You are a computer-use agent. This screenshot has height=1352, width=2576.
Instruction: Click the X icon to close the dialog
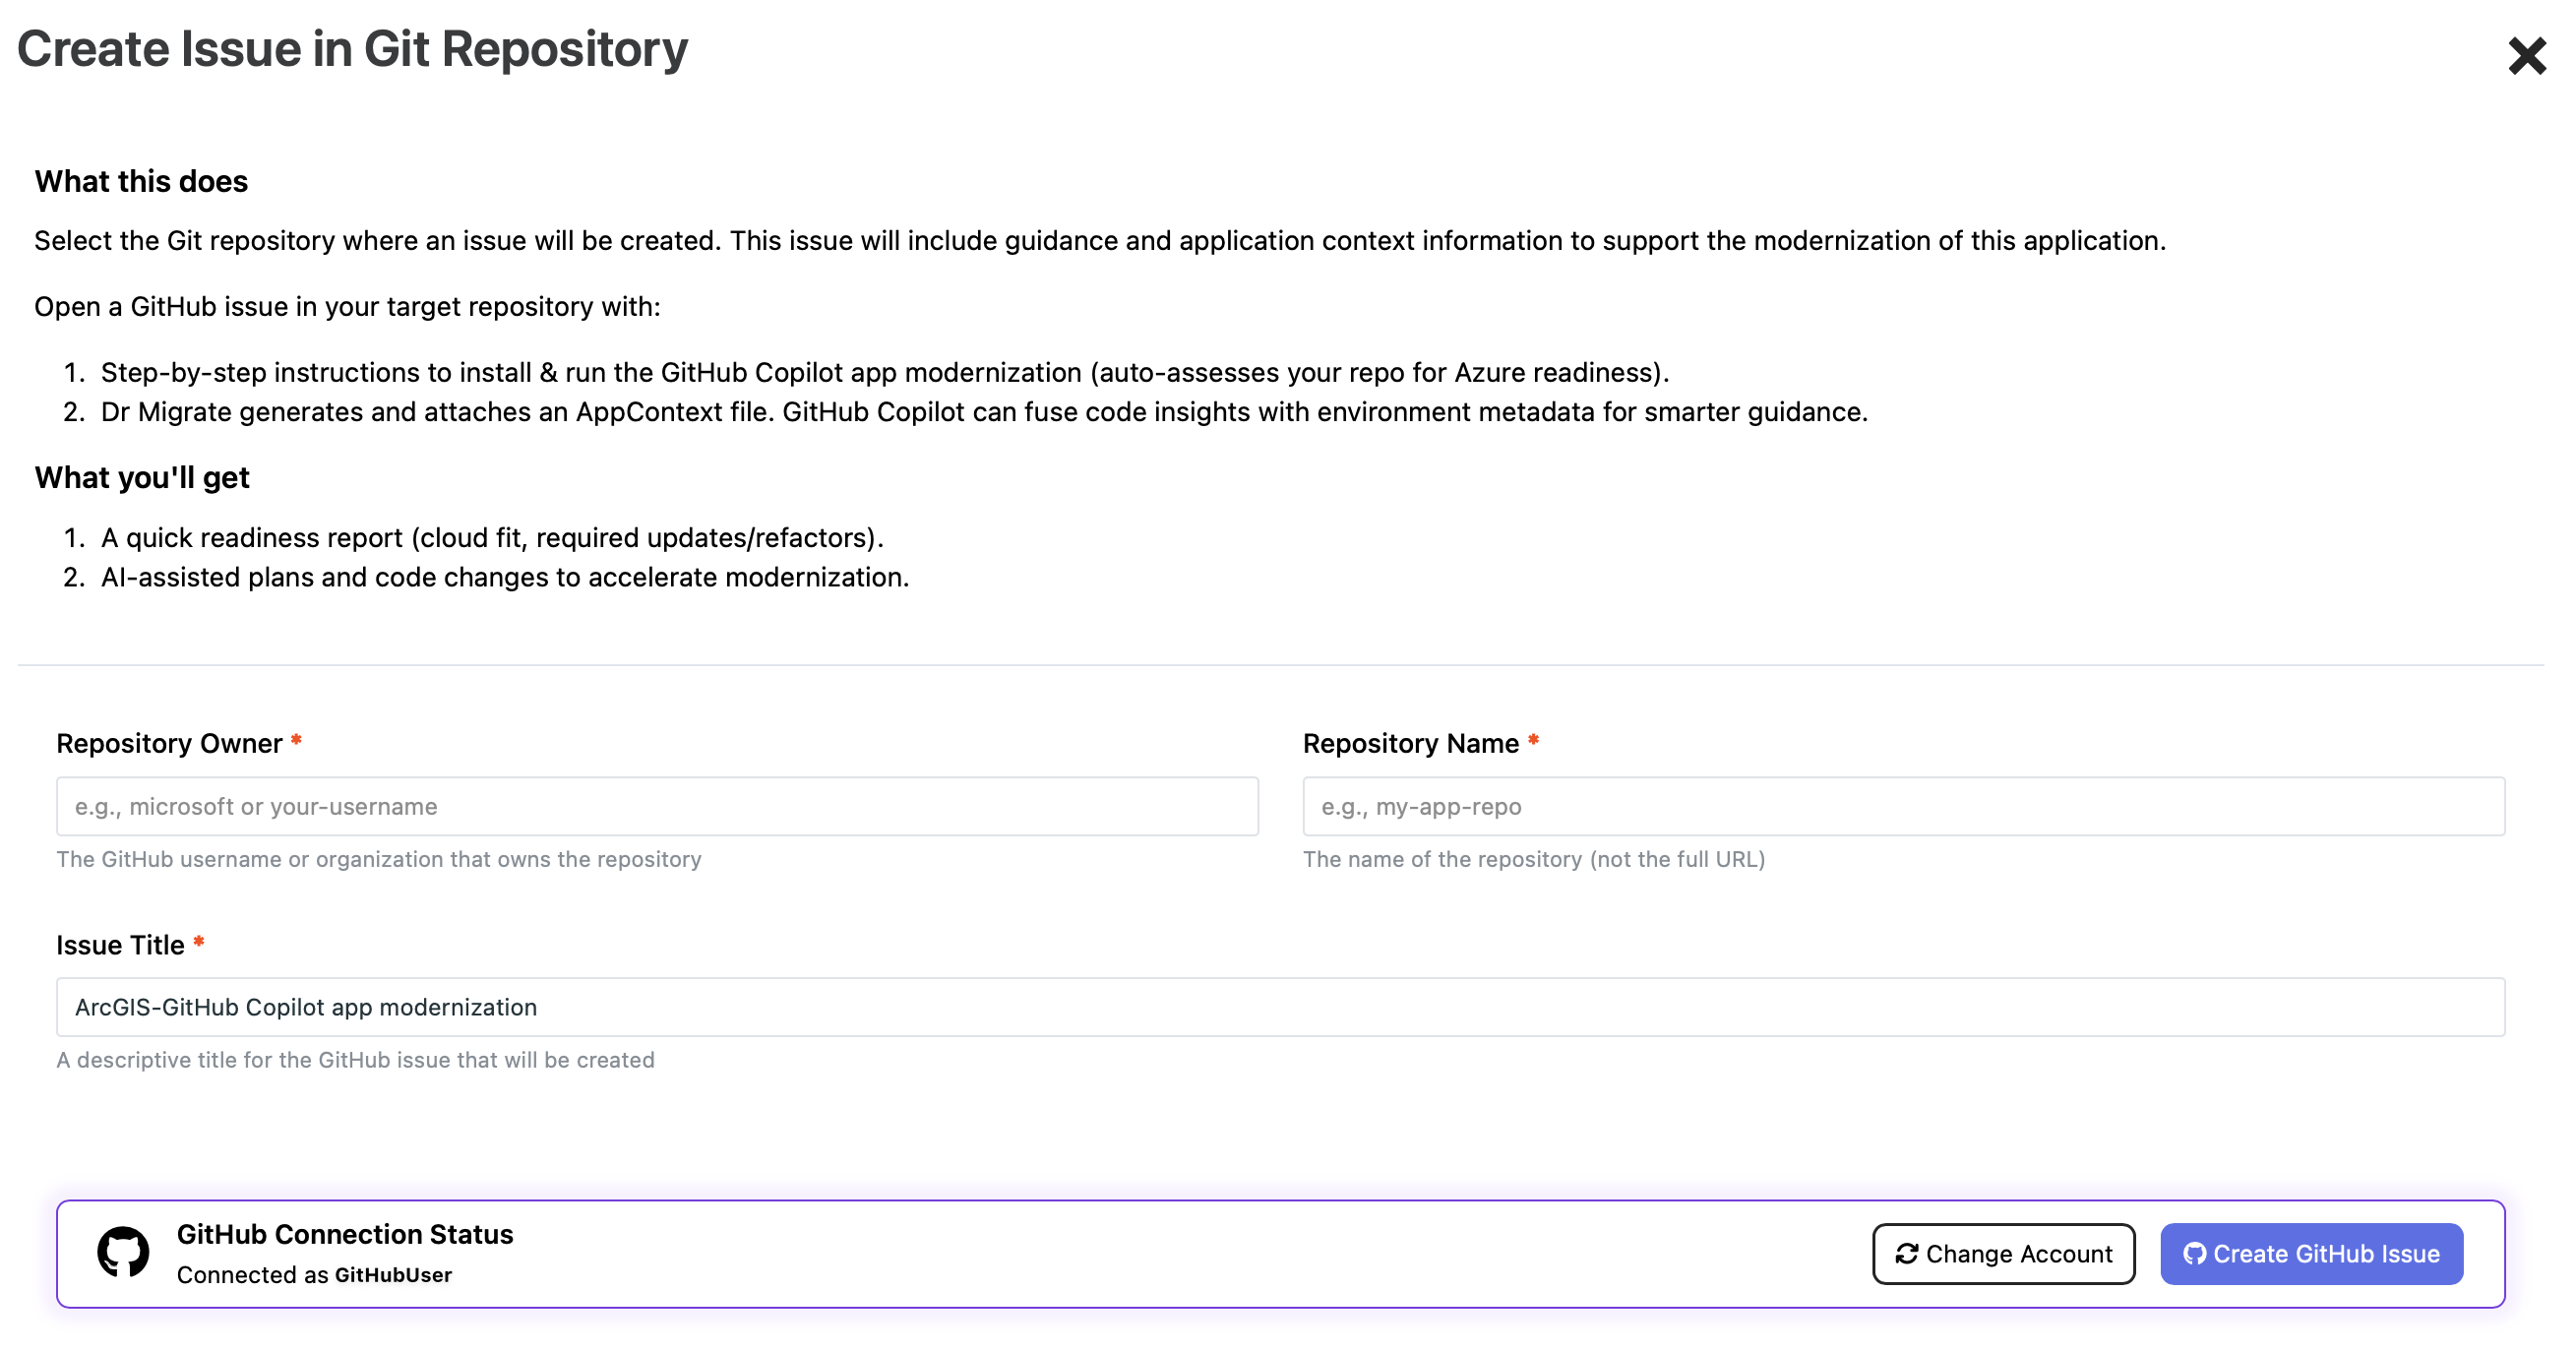[2528, 56]
